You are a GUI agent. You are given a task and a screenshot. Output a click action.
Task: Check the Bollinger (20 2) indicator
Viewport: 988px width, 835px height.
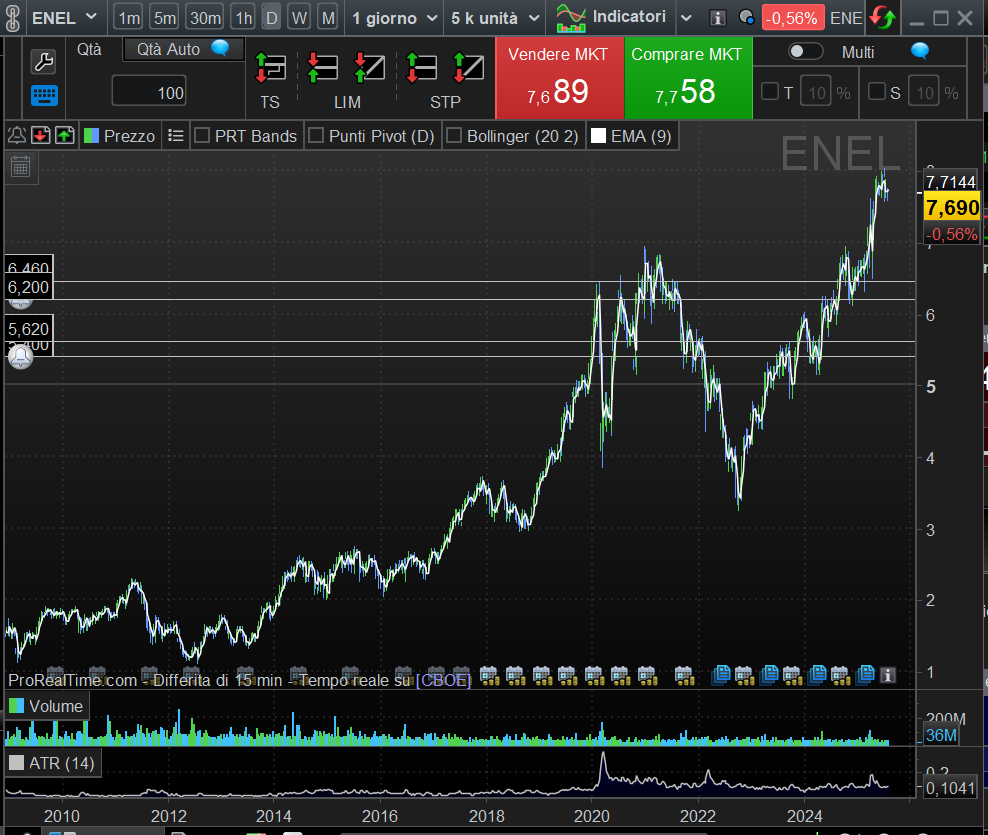point(453,135)
